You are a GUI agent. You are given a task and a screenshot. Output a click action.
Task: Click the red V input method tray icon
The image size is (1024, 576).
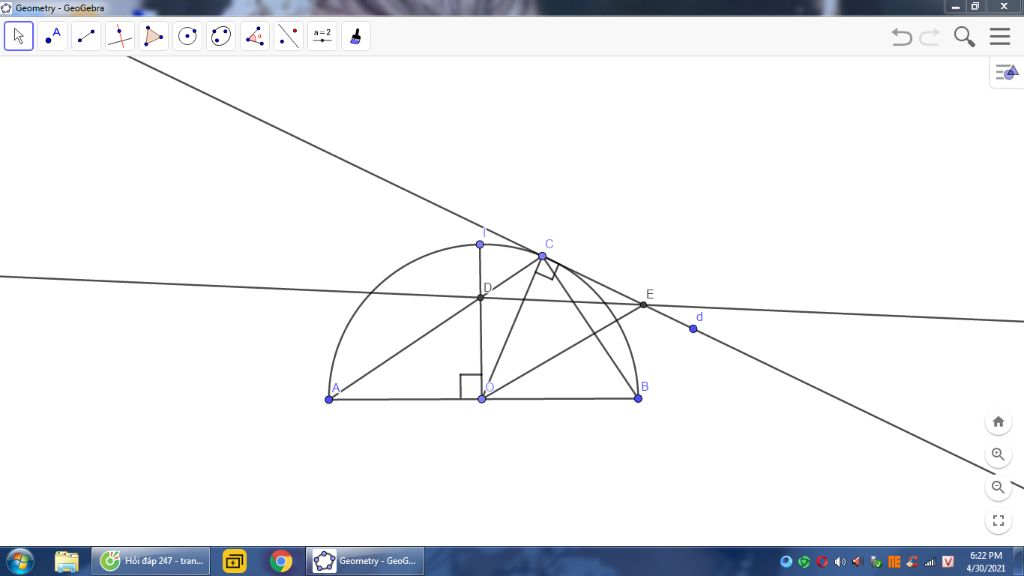click(x=948, y=562)
